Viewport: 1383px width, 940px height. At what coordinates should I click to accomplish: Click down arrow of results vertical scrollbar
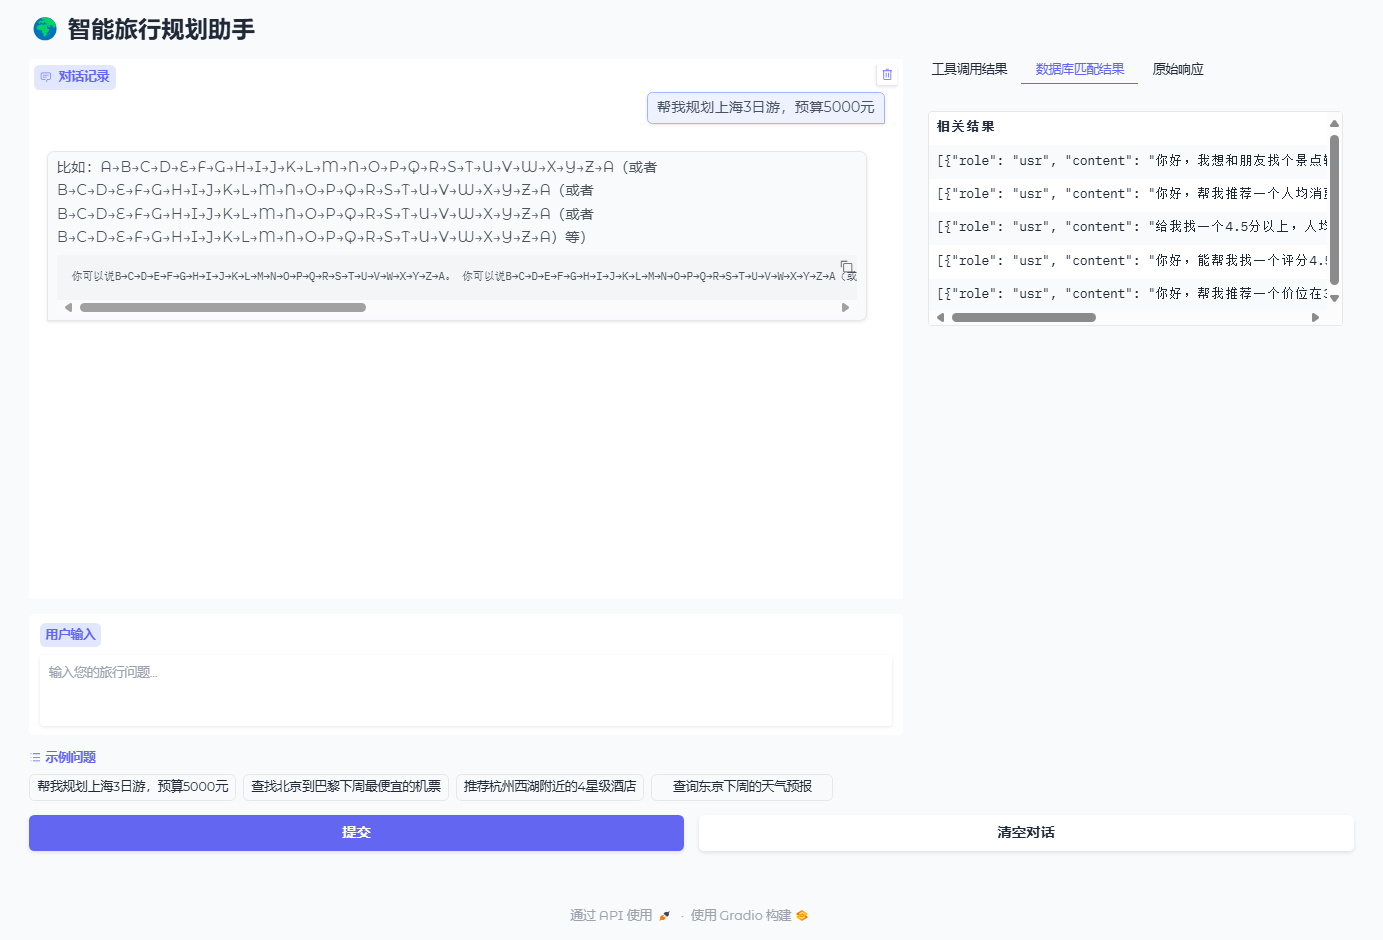point(1334,298)
